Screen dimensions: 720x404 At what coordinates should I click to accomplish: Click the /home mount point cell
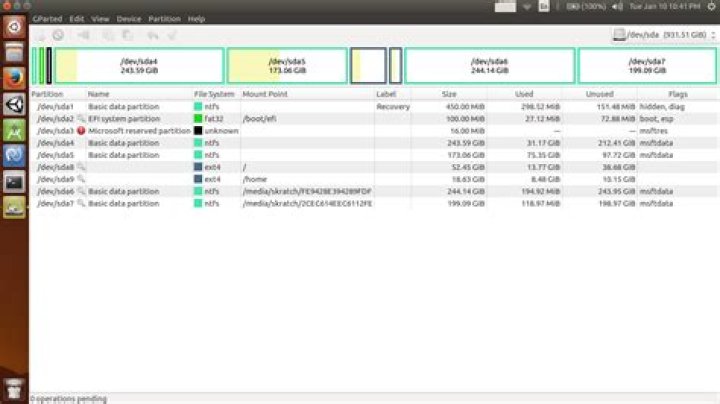pos(255,179)
